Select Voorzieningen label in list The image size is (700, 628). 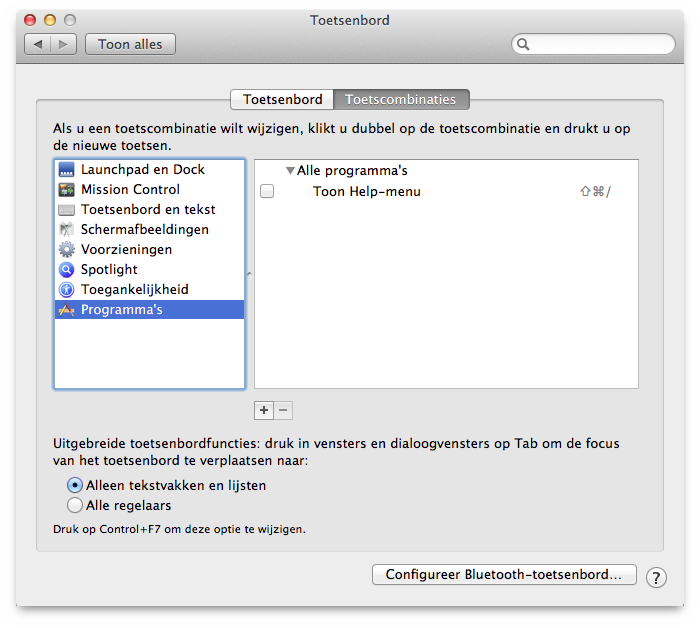[126, 250]
